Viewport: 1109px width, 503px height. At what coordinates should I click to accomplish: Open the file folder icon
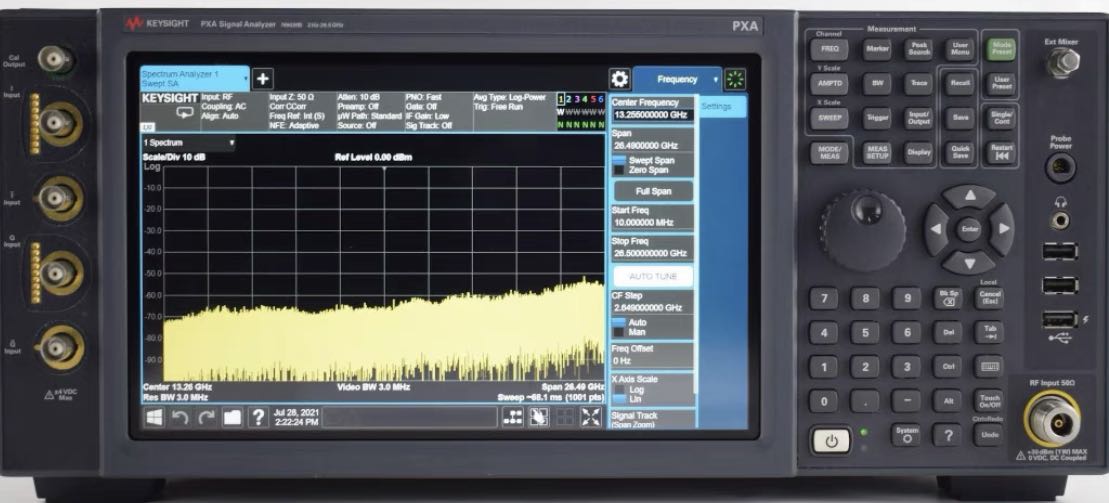tap(232, 418)
